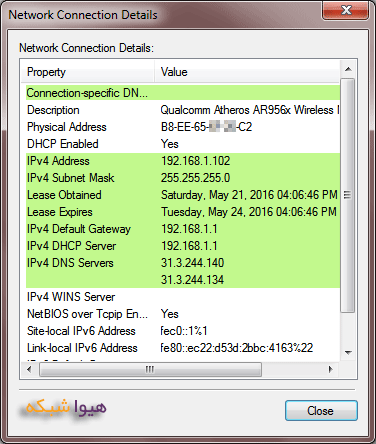The height and width of the screenshot is (444, 376).
Task: Click the Value column header
Action: (247, 72)
